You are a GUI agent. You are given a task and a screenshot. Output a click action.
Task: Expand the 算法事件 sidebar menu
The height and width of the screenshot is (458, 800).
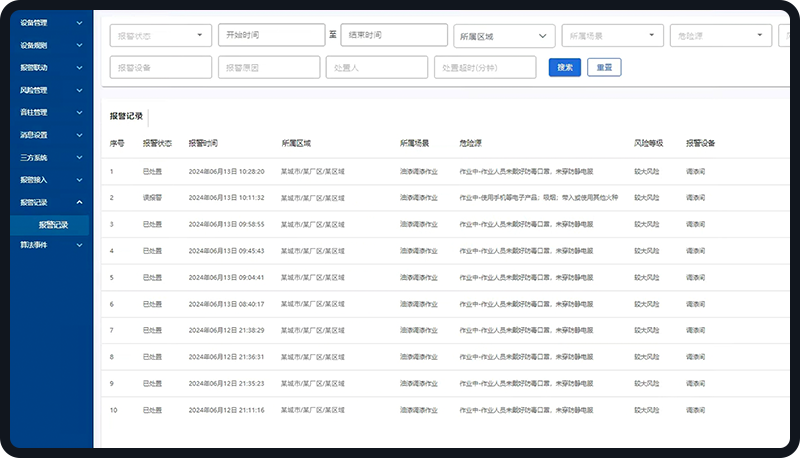[50, 245]
